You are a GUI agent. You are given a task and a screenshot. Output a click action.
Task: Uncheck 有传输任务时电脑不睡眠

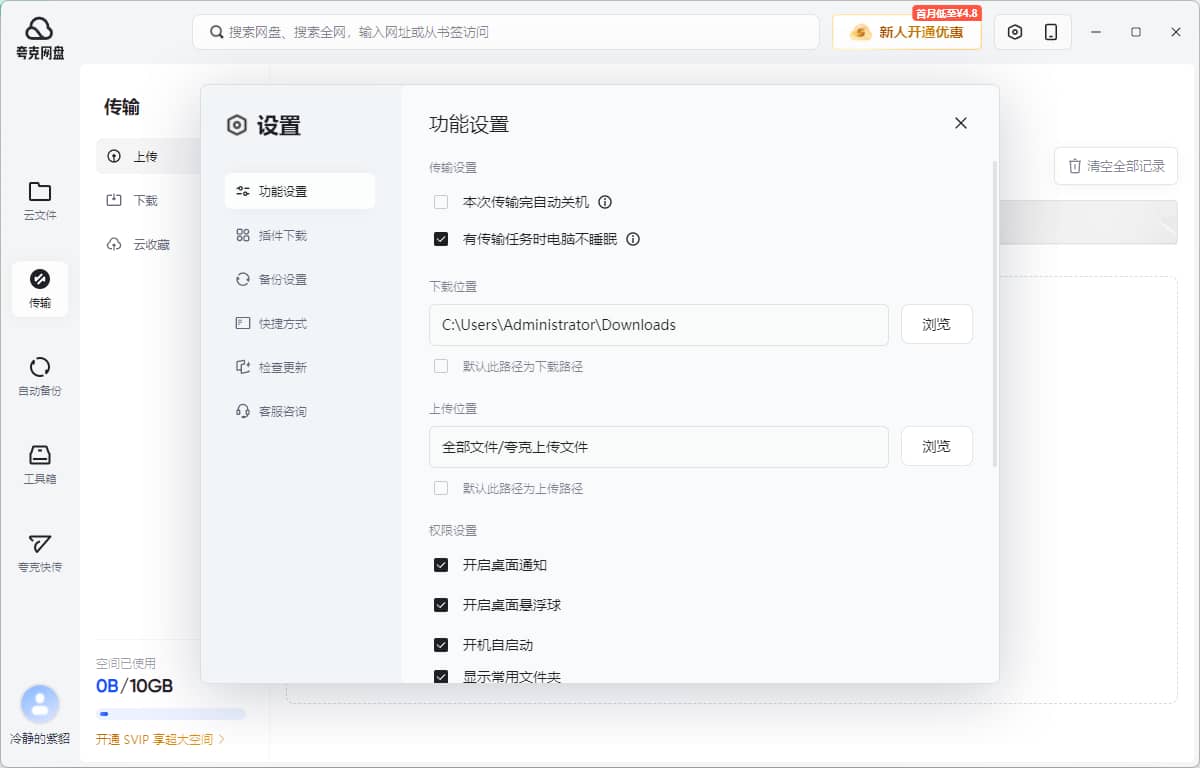click(x=441, y=239)
